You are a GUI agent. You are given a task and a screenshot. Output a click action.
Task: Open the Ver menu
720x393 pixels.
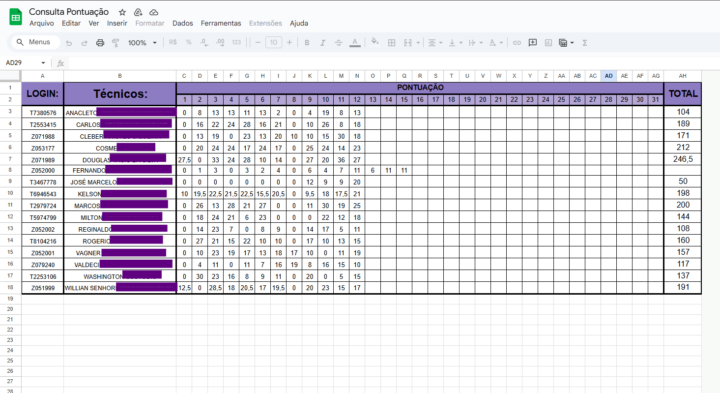pos(94,23)
